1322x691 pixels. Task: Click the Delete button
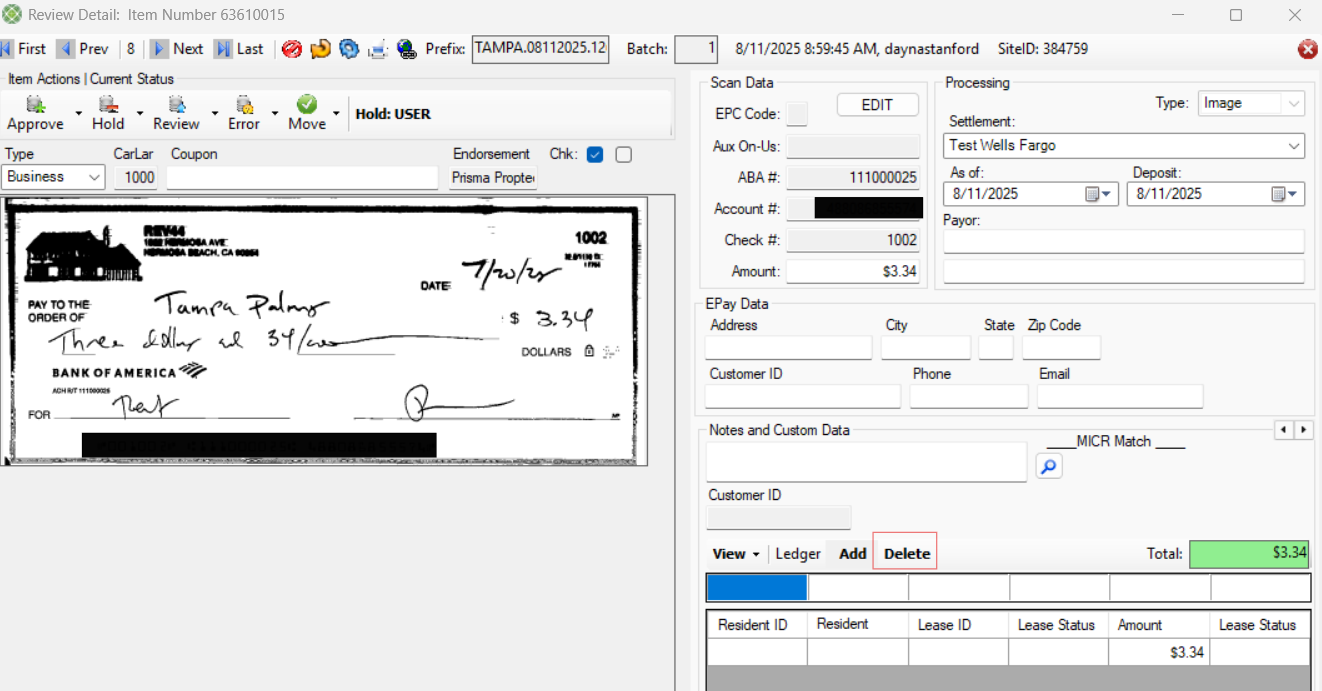point(906,554)
